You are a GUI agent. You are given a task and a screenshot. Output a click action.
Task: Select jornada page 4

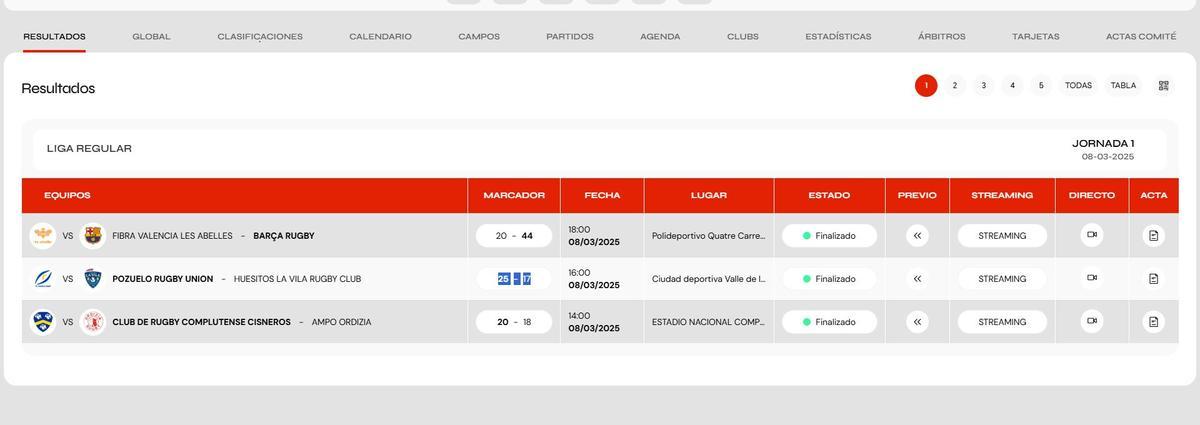1012,86
